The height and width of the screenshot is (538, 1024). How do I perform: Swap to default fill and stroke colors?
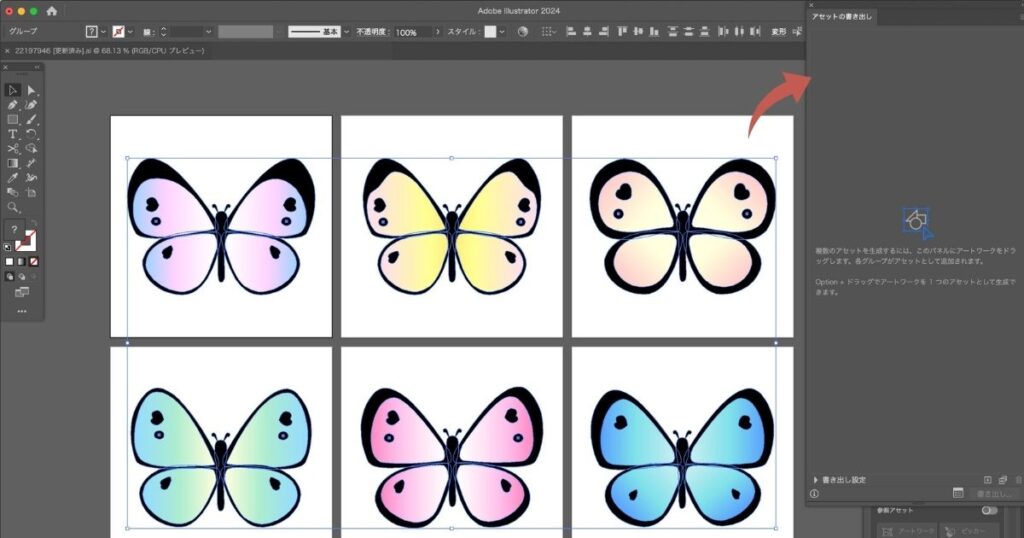[x=10, y=246]
